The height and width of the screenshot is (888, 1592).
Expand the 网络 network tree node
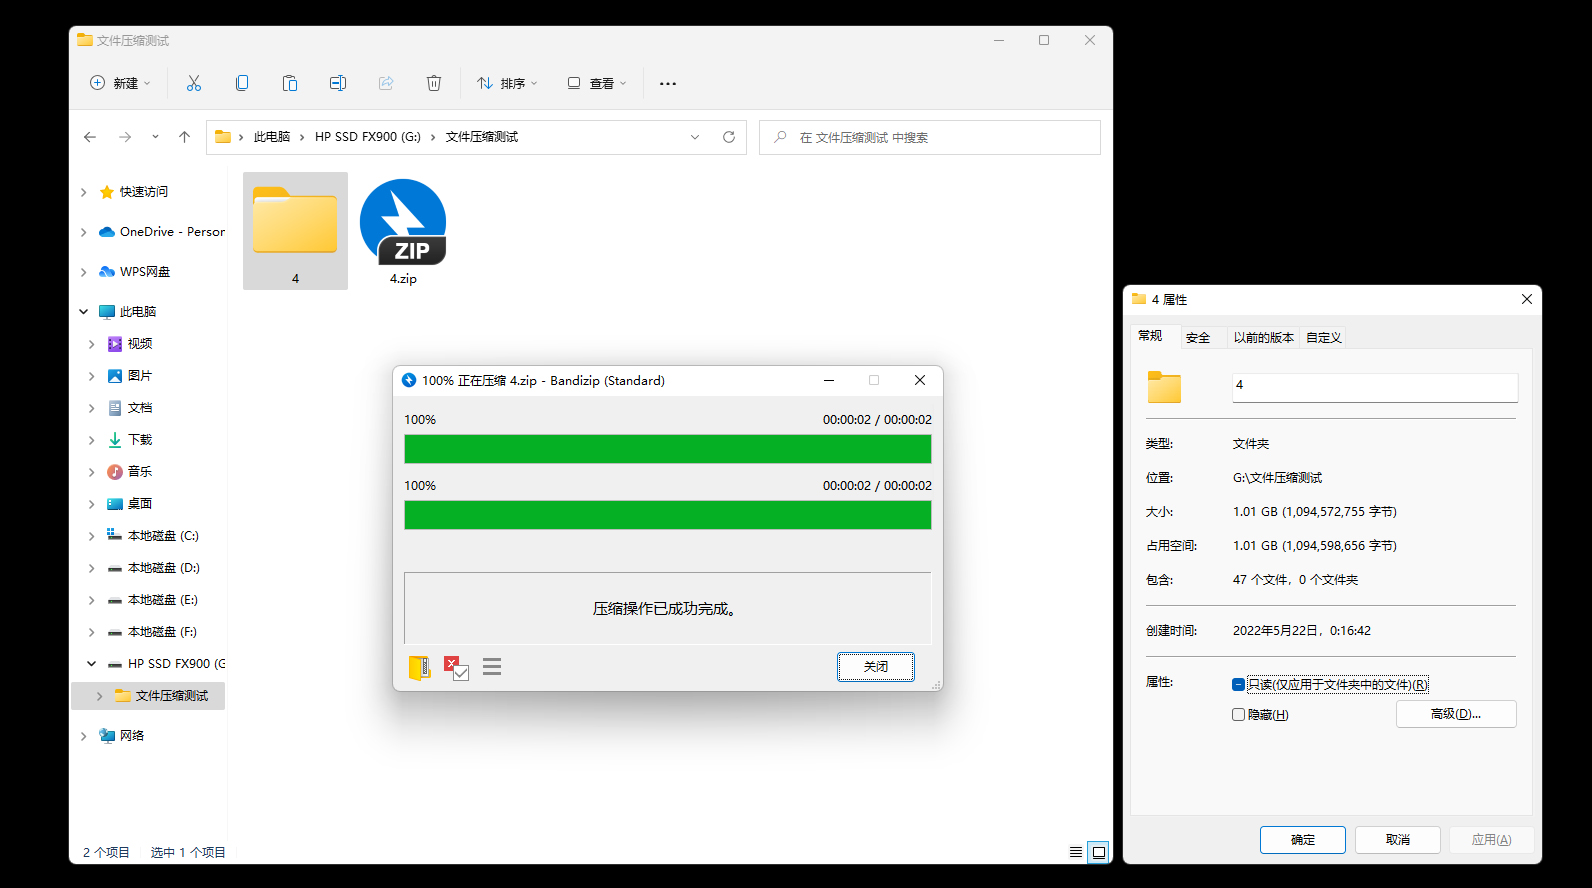click(84, 736)
